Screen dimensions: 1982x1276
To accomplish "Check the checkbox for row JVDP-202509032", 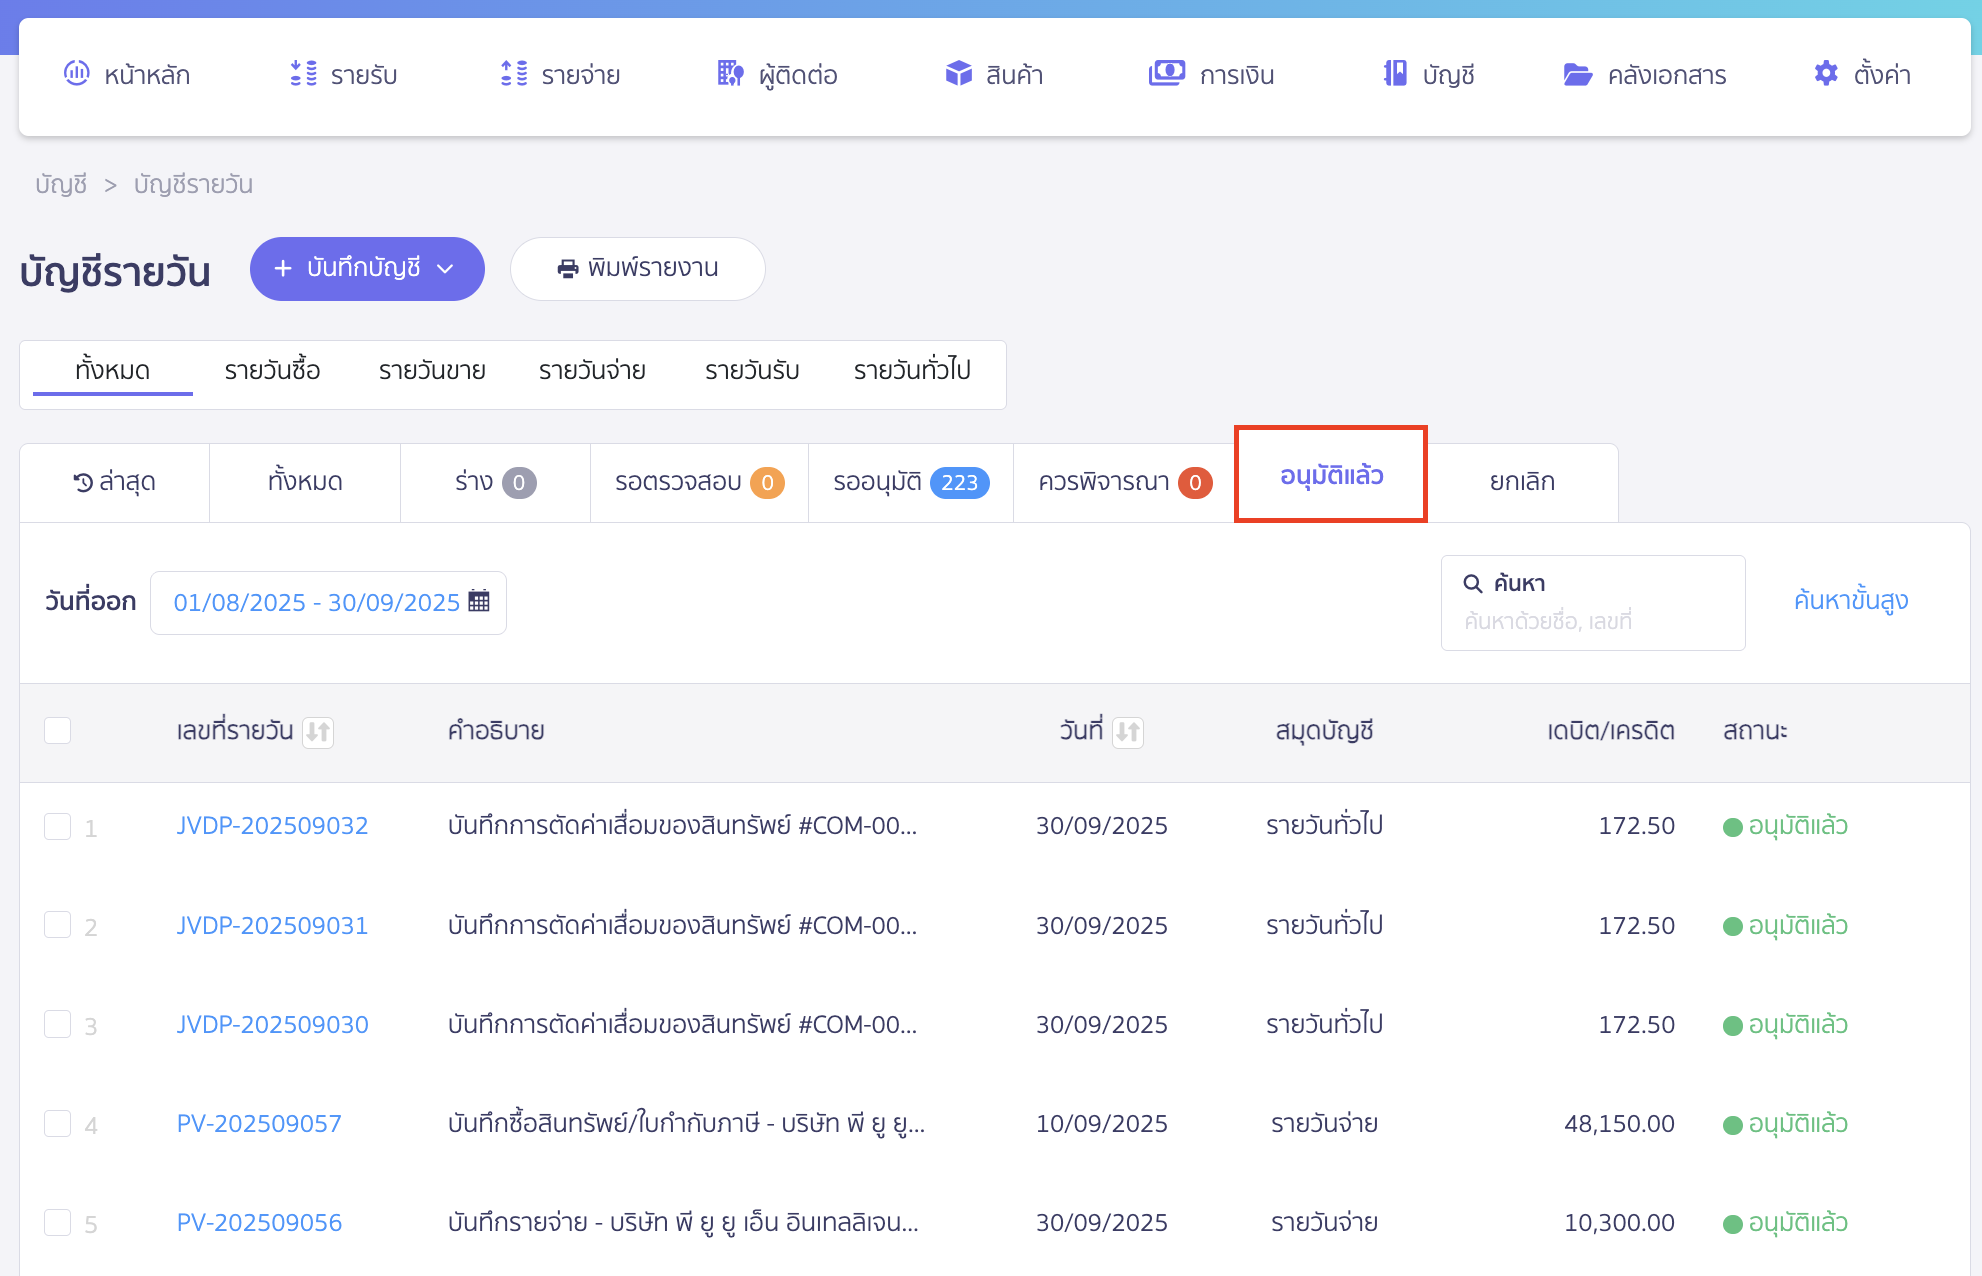I will (x=58, y=826).
